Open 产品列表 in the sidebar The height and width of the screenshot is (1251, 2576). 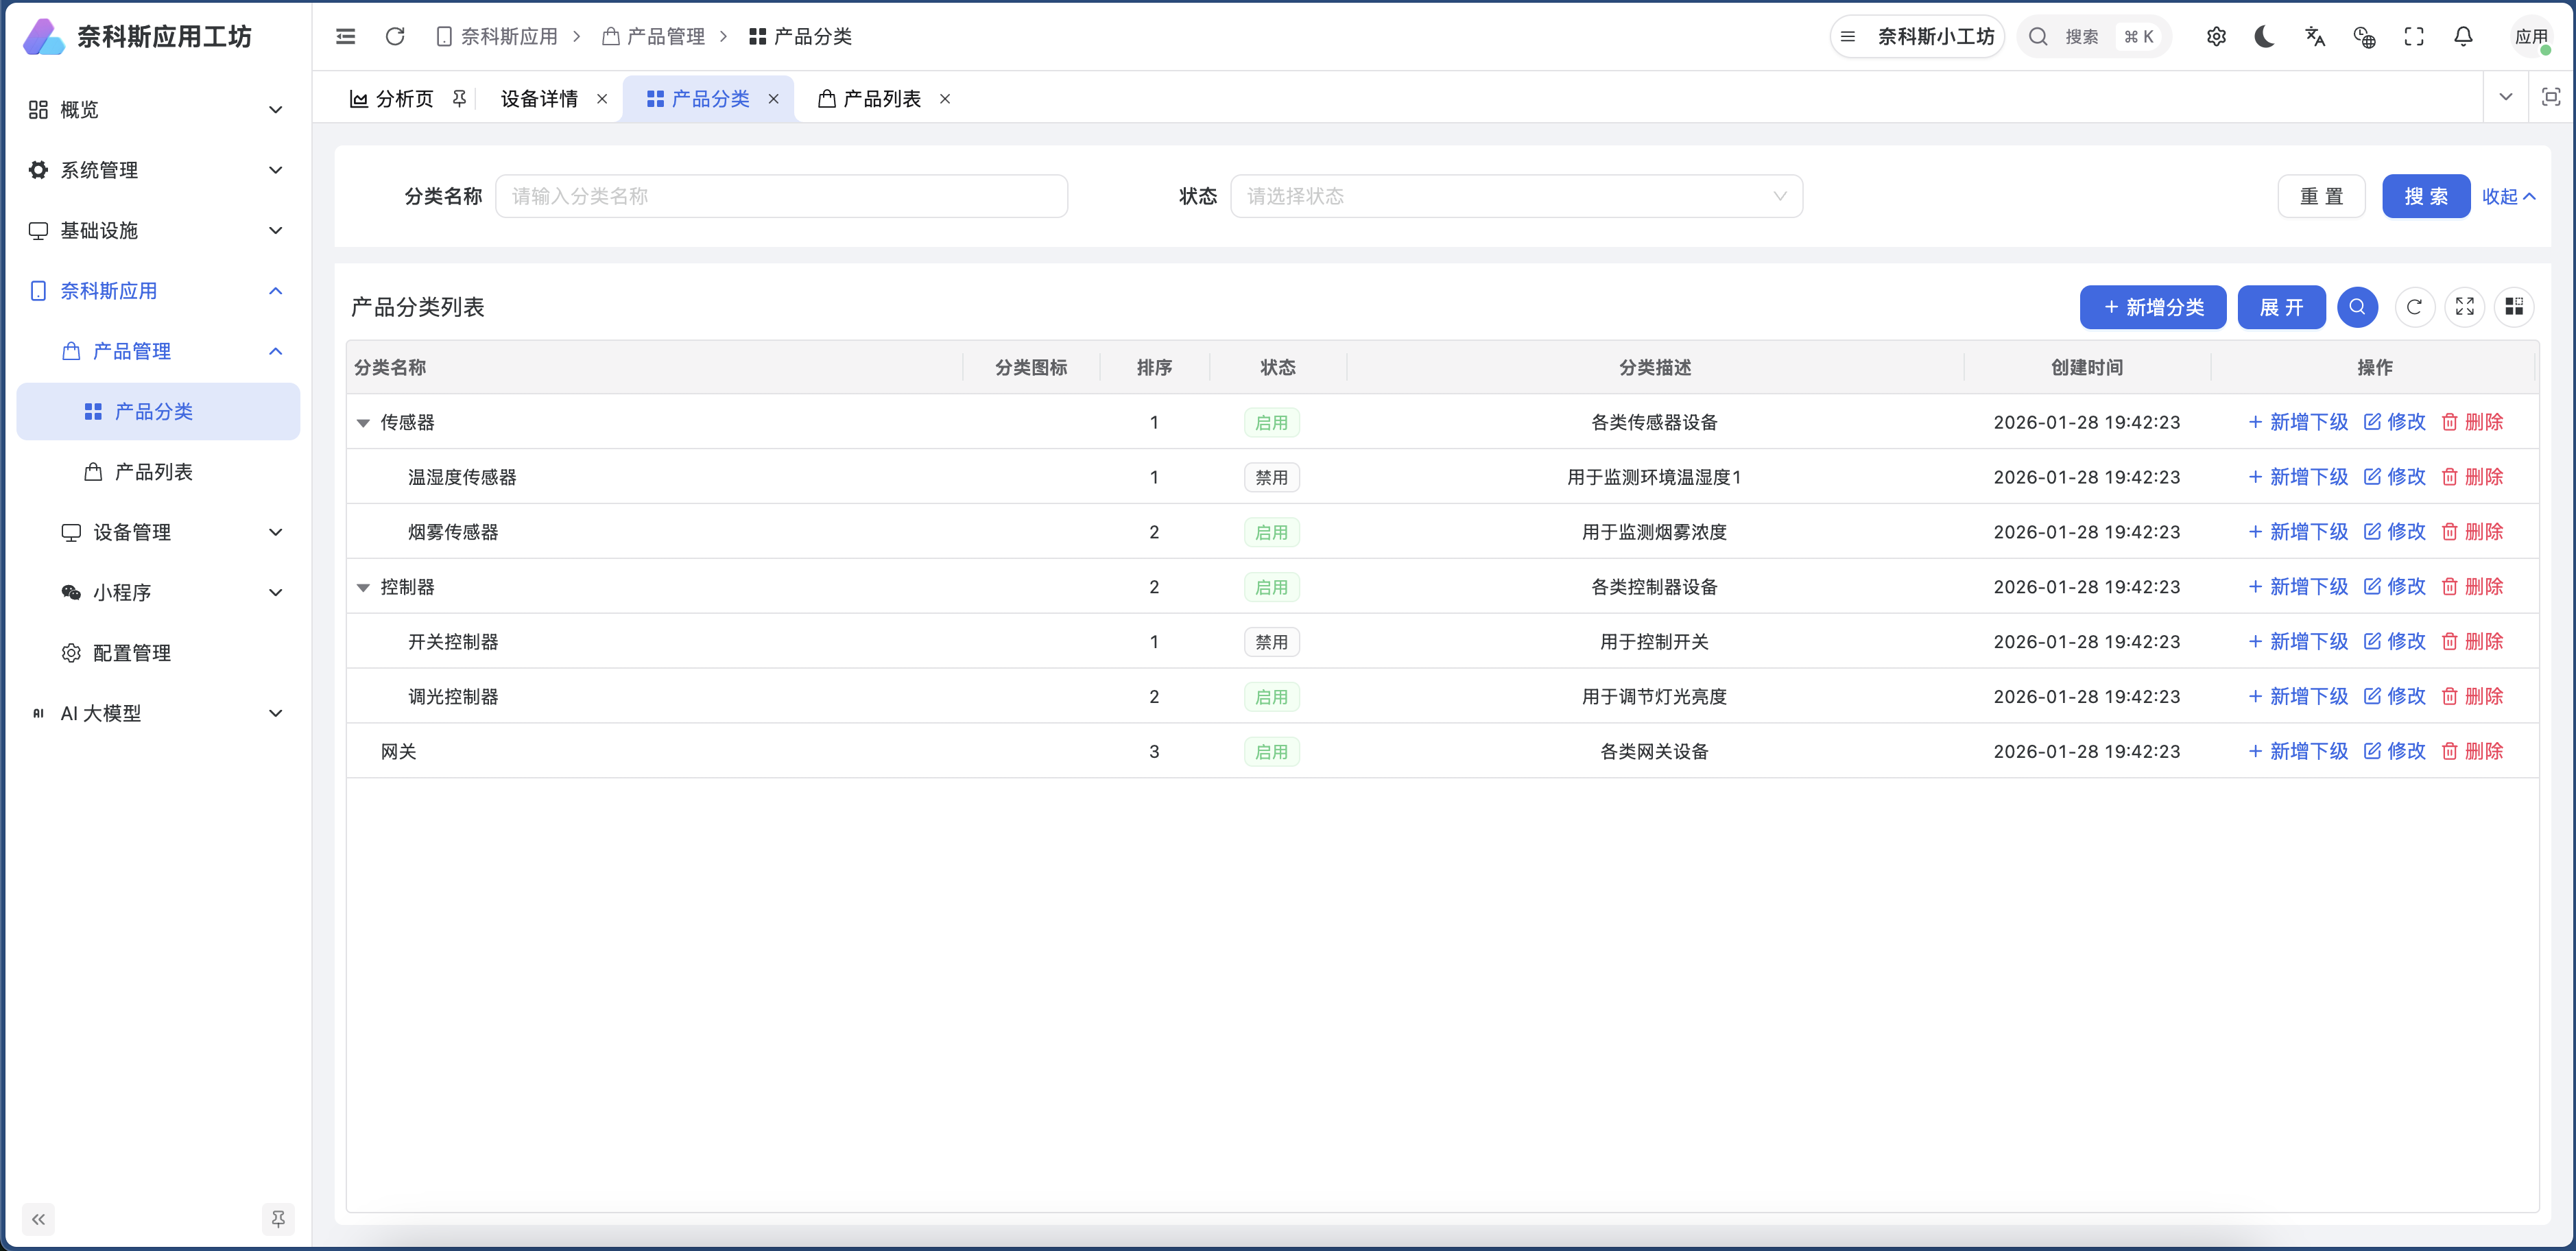153,472
